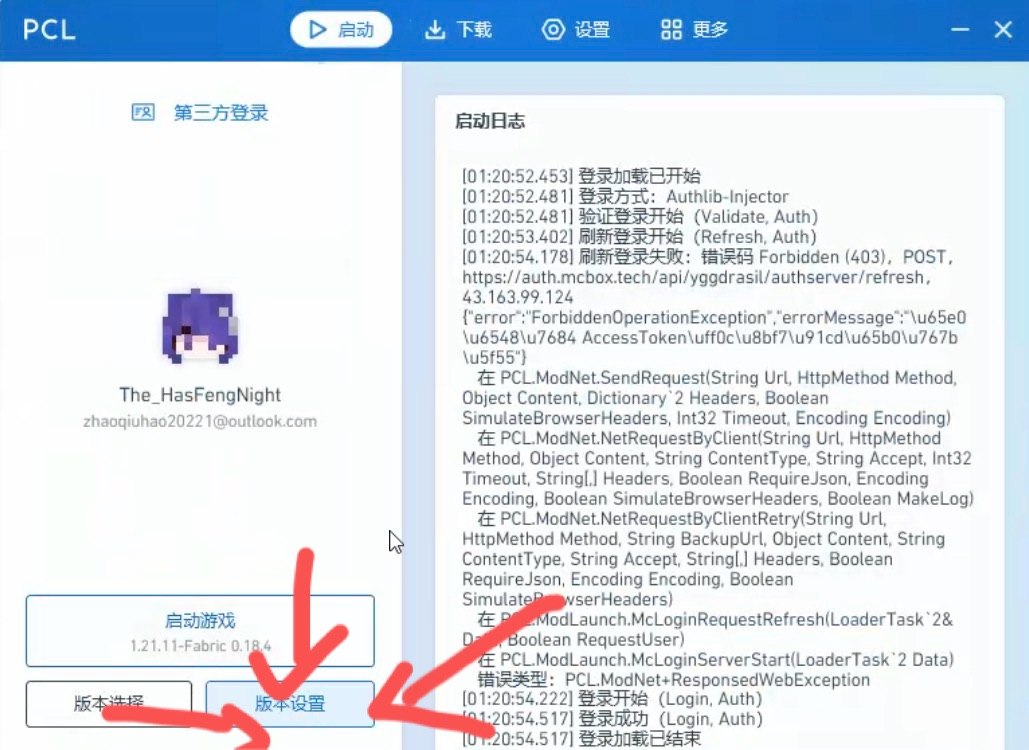Click the PCL.ModNet.SendRequest stack trace line
Image resolution: width=1029 pixels, height=750 pixels.
tap(709, 398)
